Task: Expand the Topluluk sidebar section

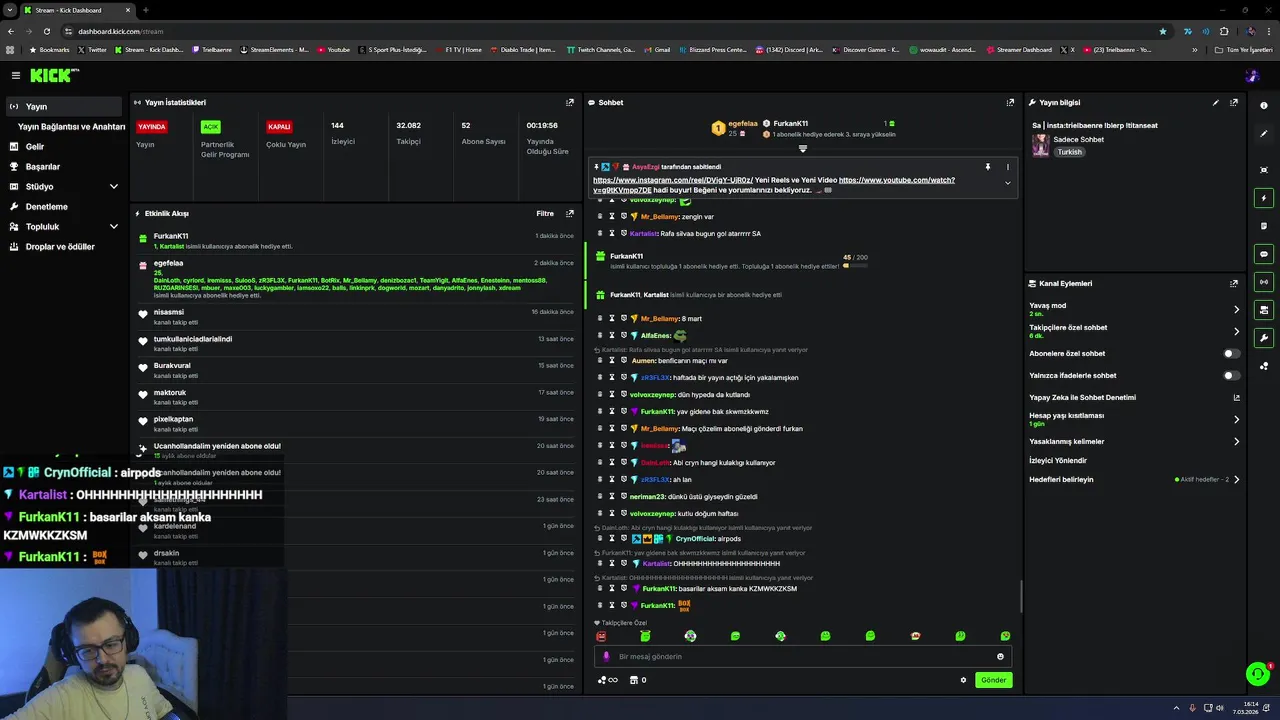Action: click(113, 226)
